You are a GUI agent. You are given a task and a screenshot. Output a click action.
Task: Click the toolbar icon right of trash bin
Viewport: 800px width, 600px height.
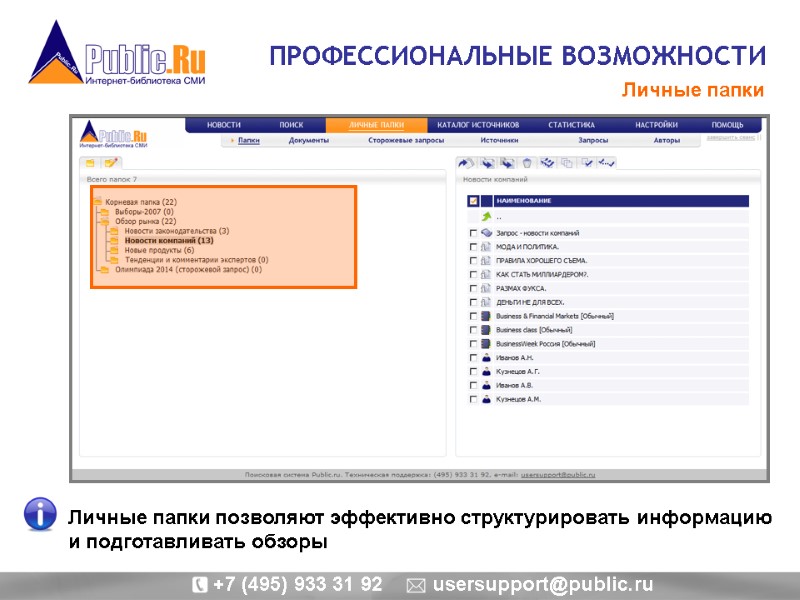pos(547,163)
